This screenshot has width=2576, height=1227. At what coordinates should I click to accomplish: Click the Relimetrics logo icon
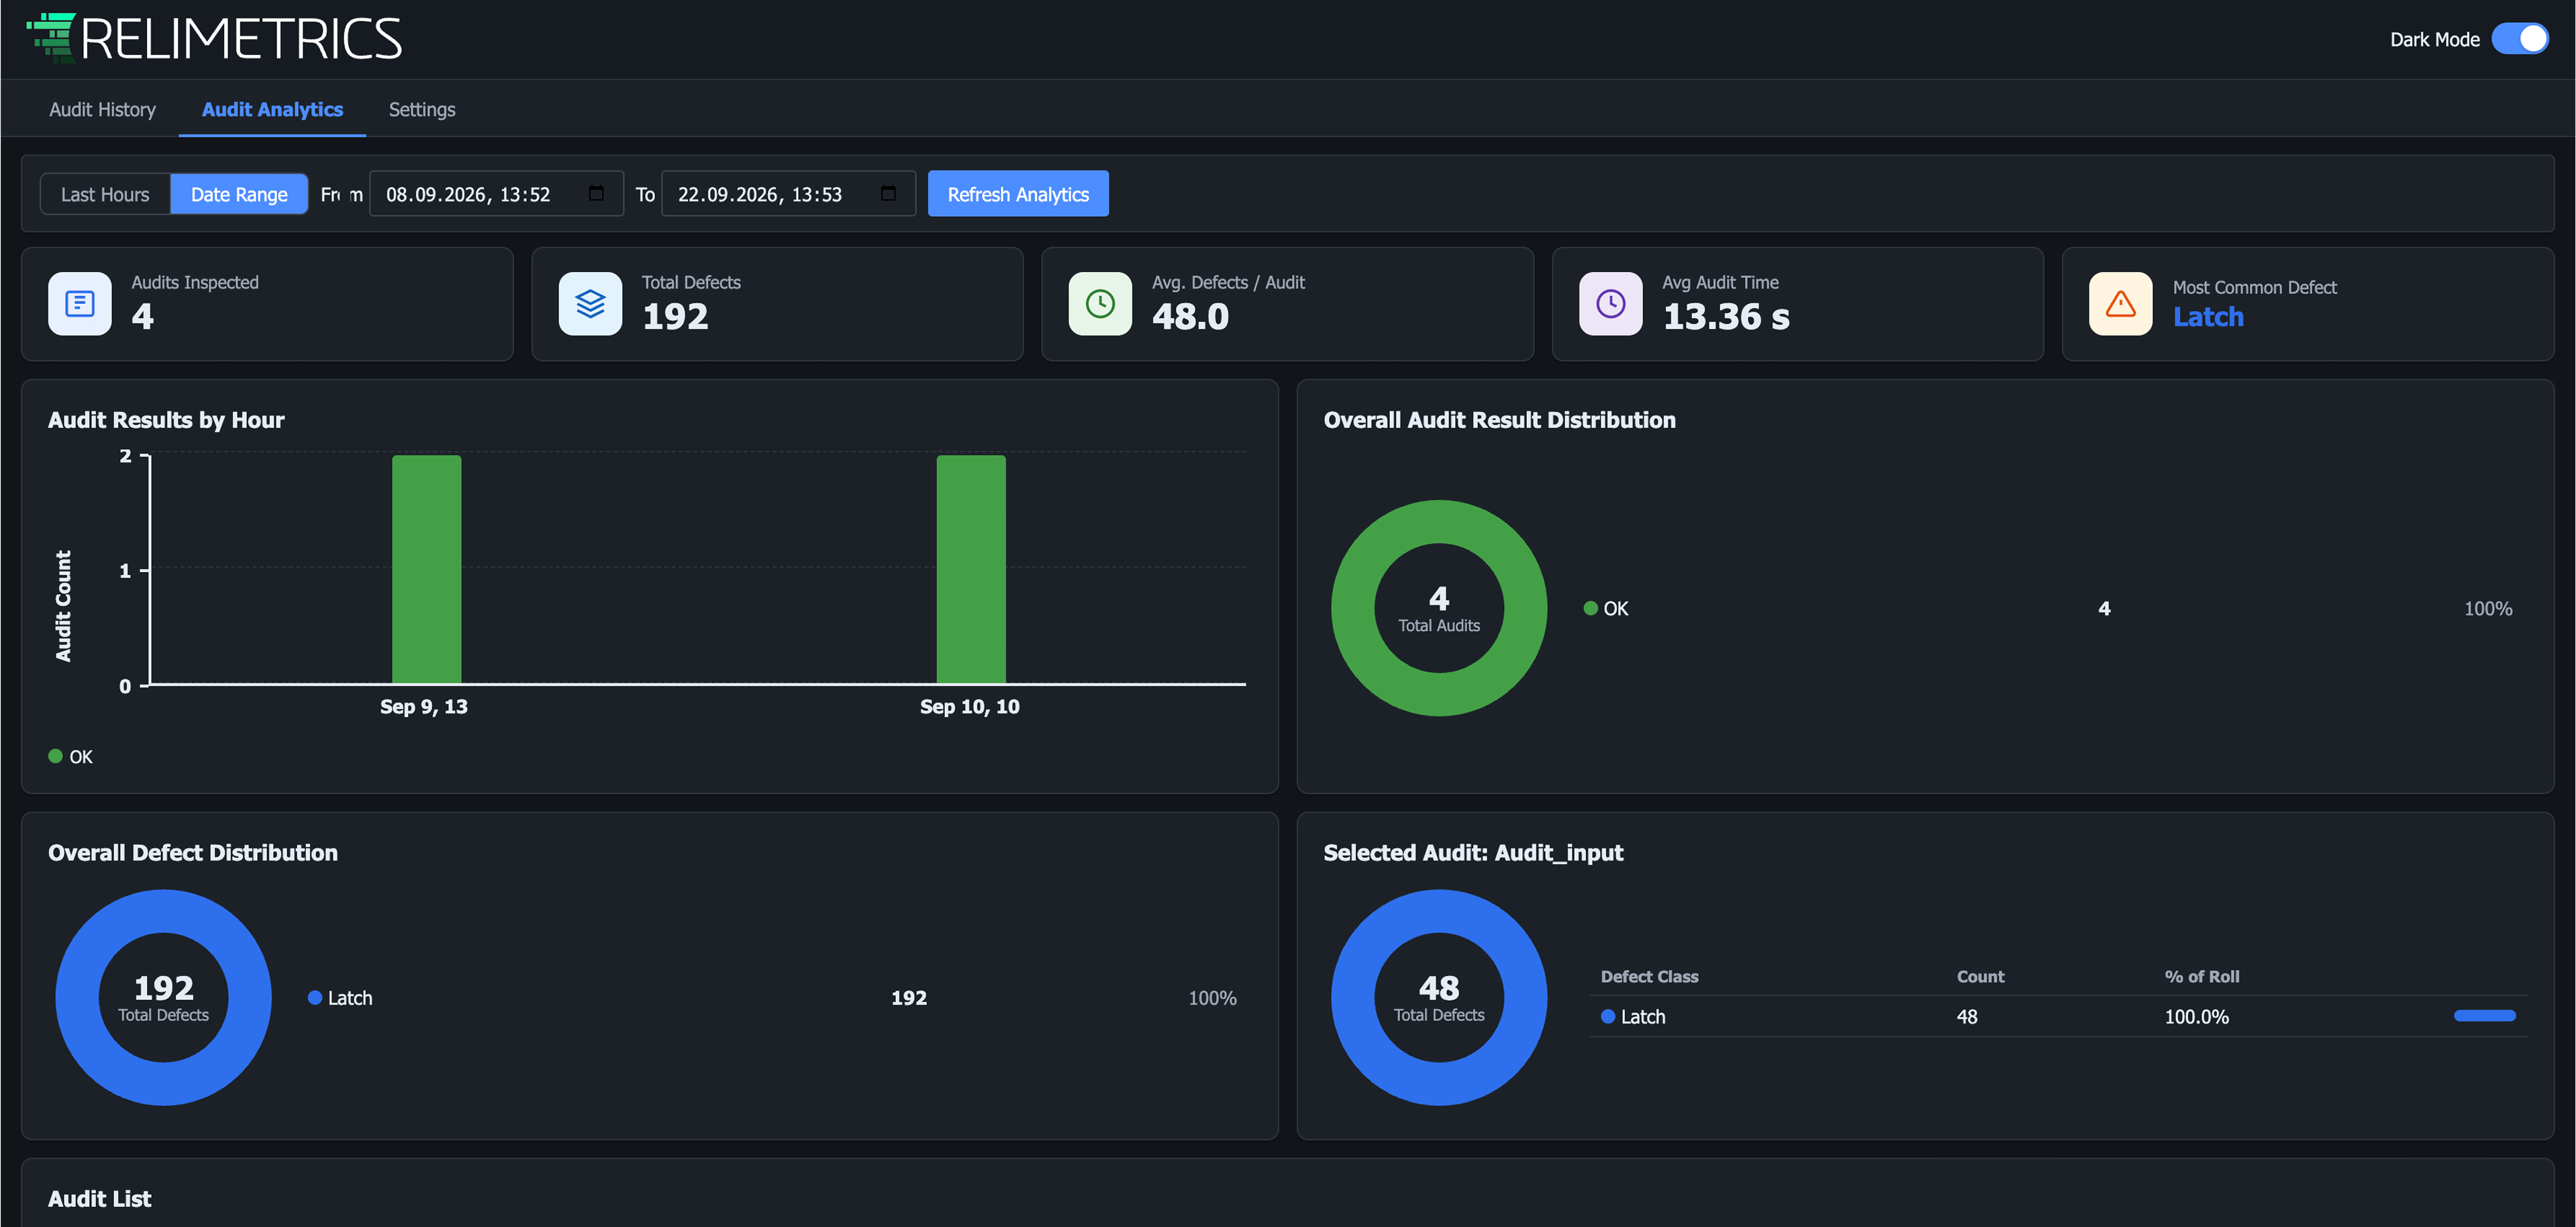point(51,38)
